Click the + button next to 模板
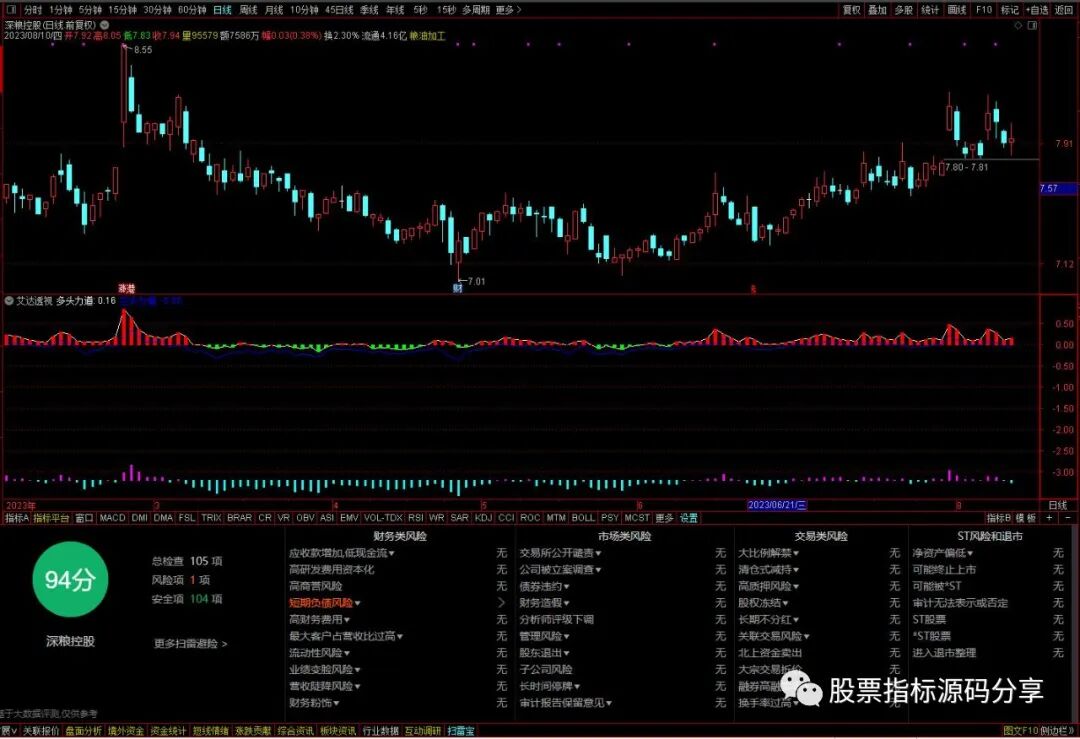1080x739 pixels. [1049, 518]
